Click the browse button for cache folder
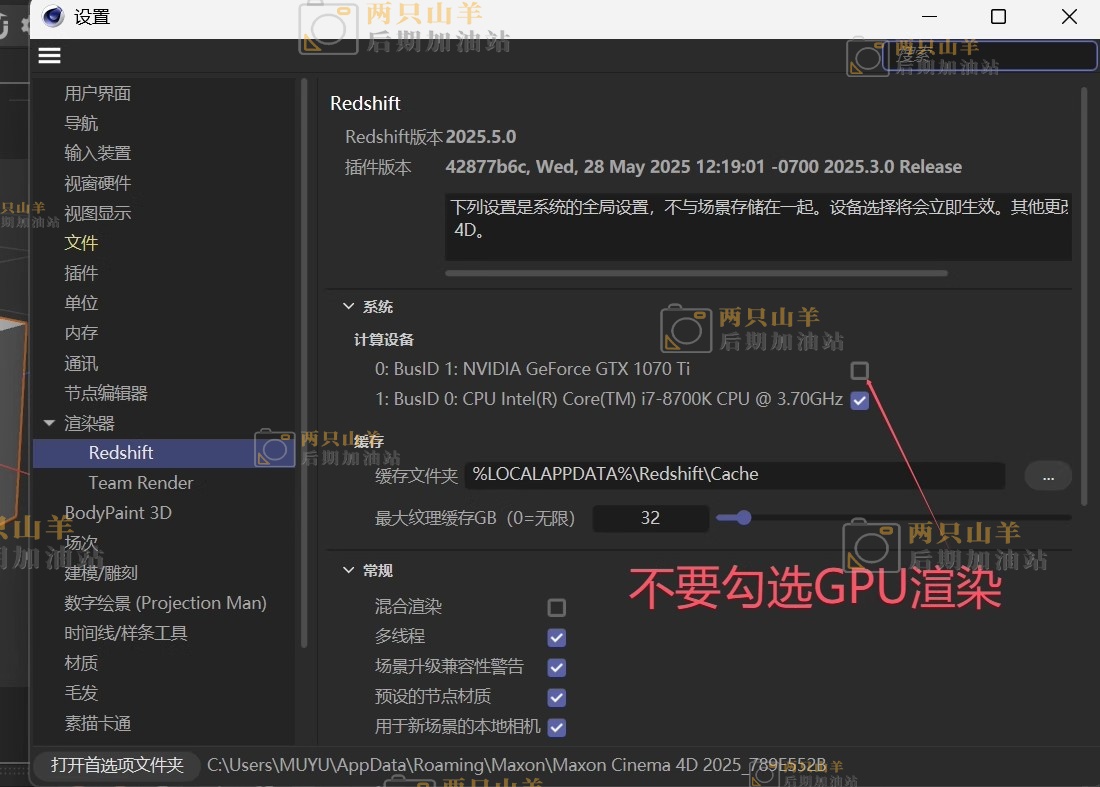 1048,476
